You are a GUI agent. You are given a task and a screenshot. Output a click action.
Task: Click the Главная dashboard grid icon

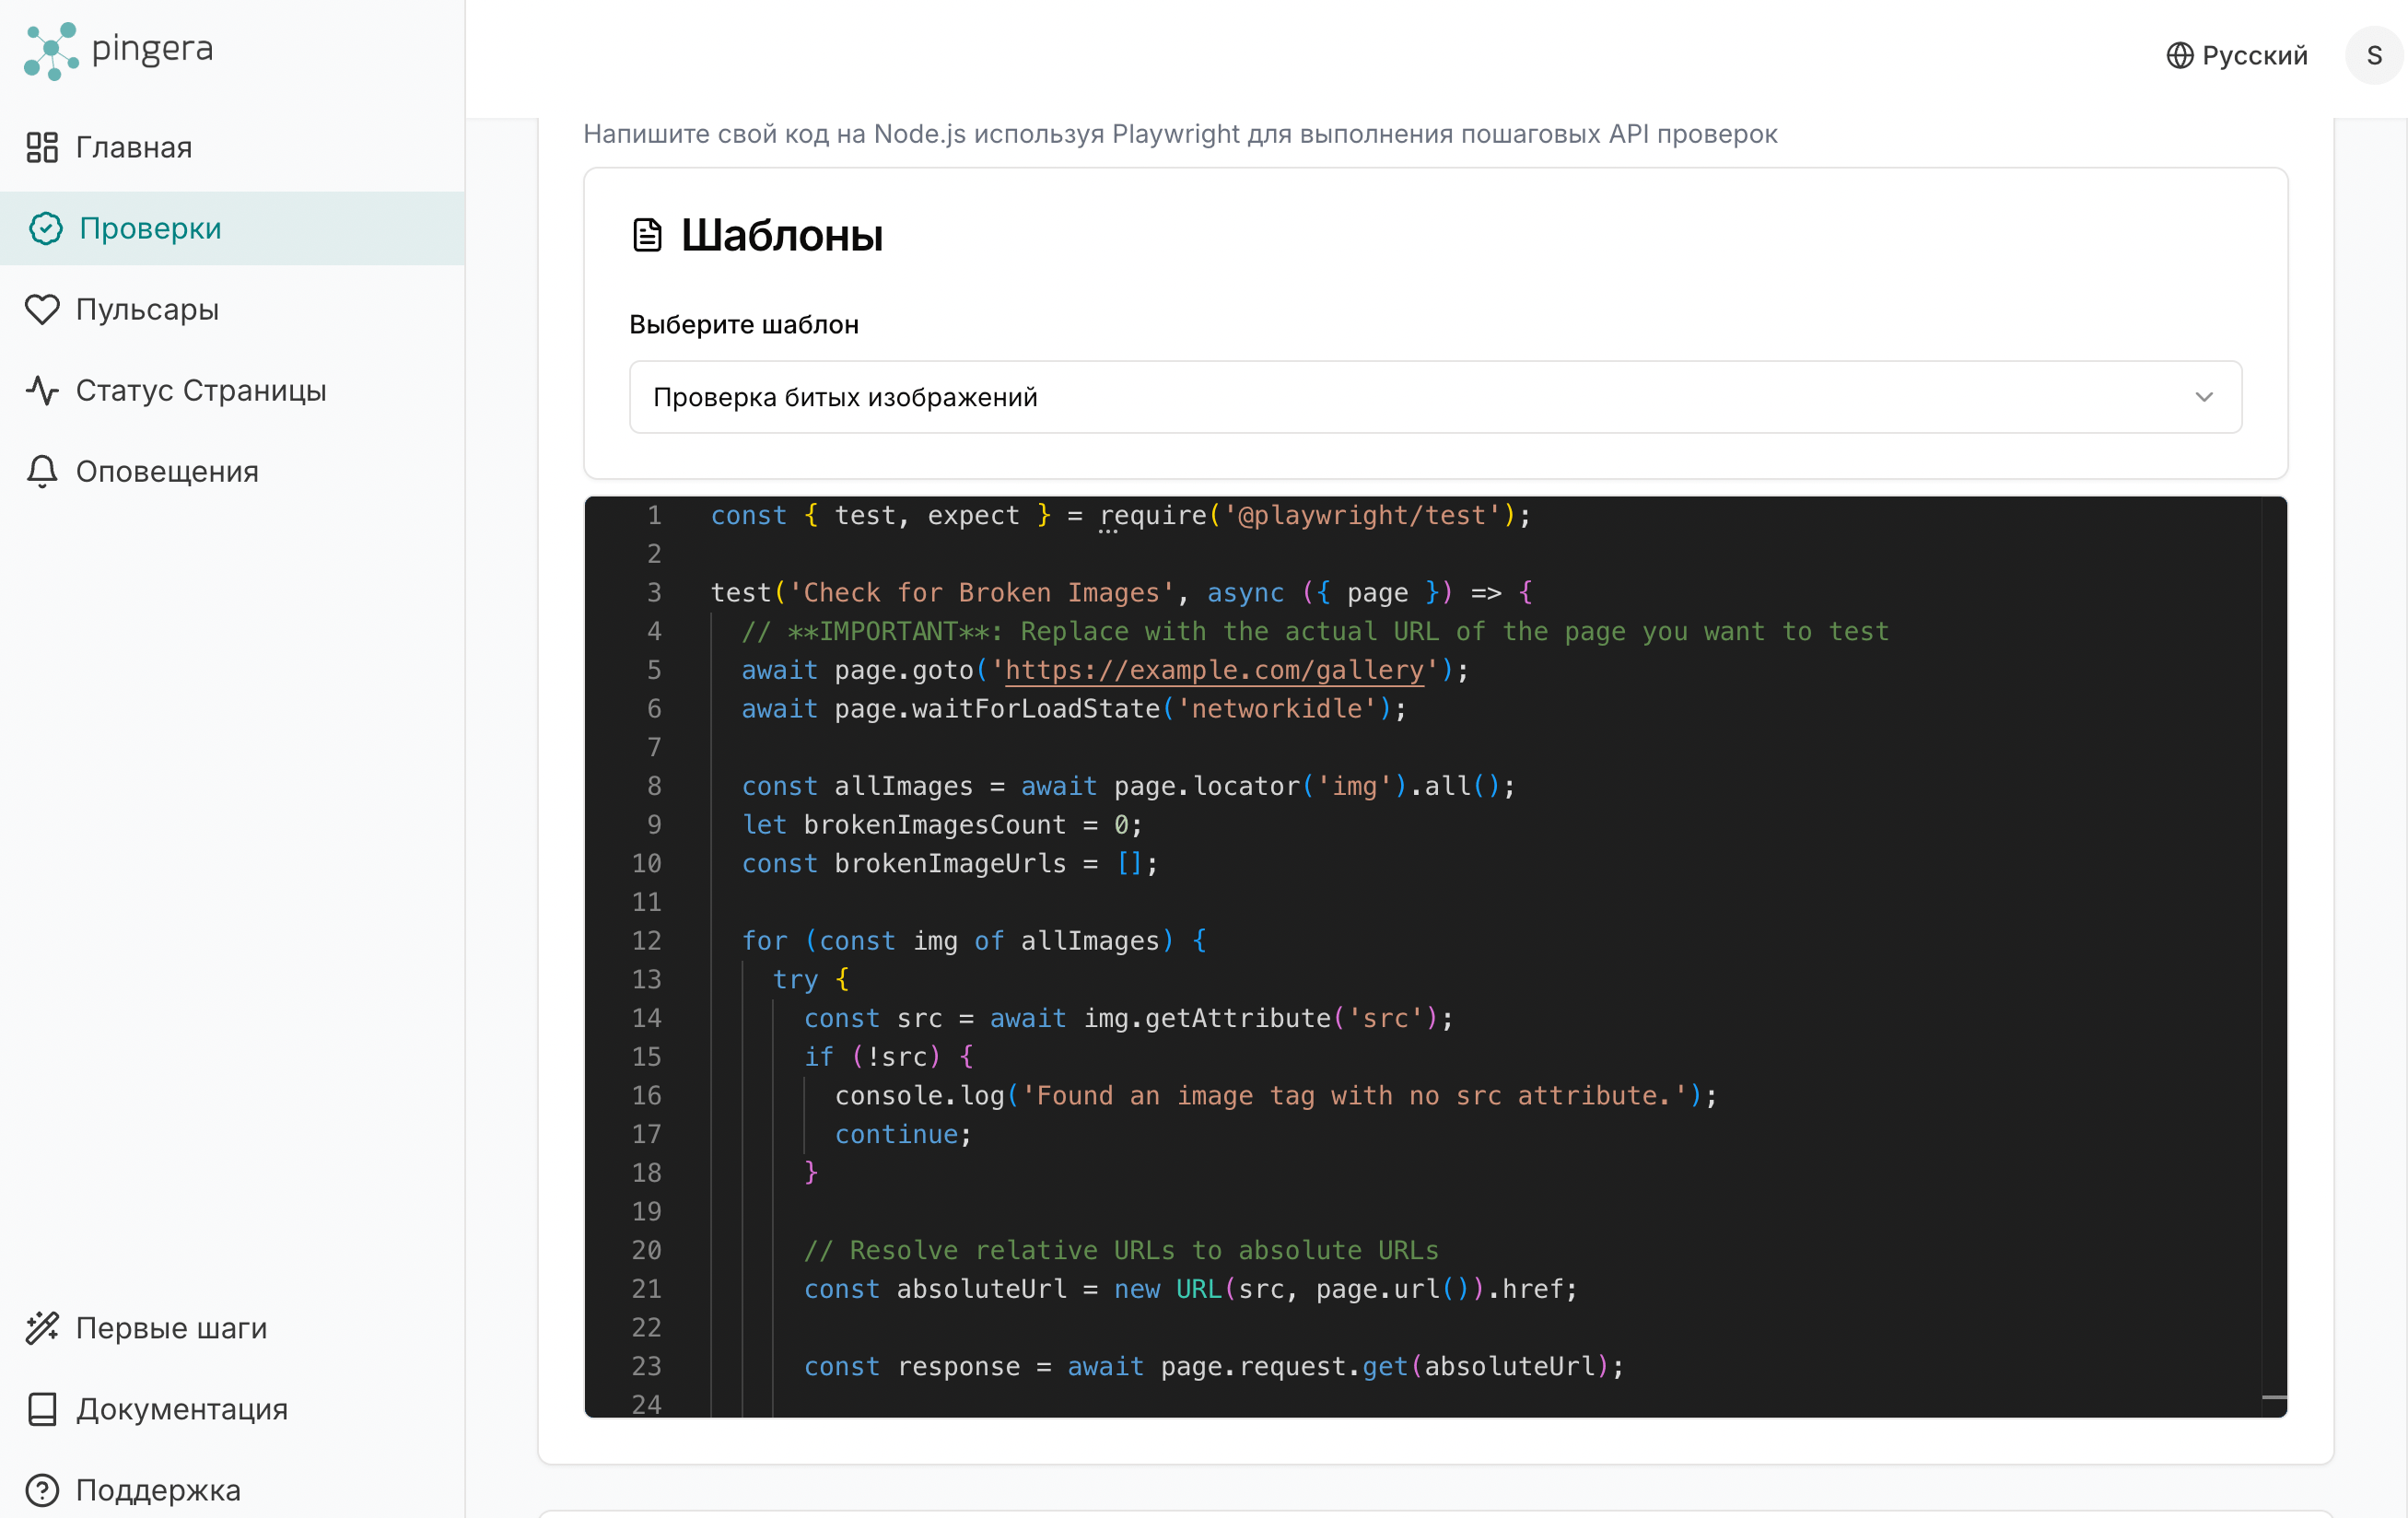[x=42, y=147]
